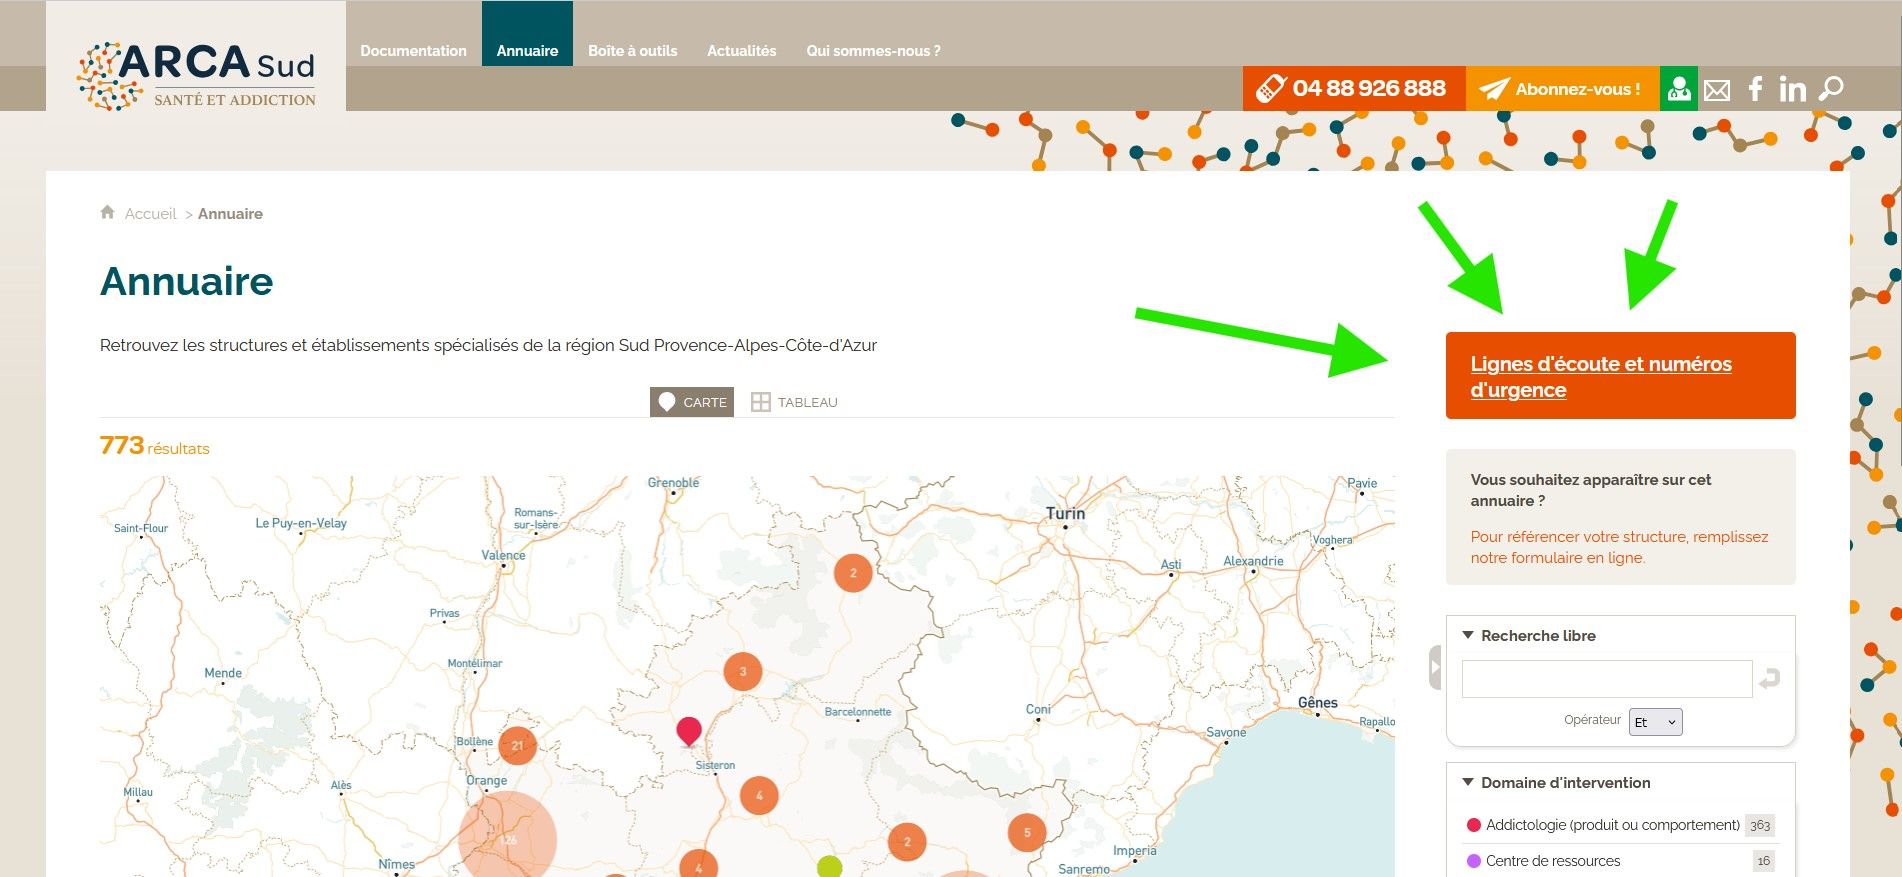Screen dimensions: 1902x877
Task: Click the Recherche libre text field
Action: (x=1606, y=679)
